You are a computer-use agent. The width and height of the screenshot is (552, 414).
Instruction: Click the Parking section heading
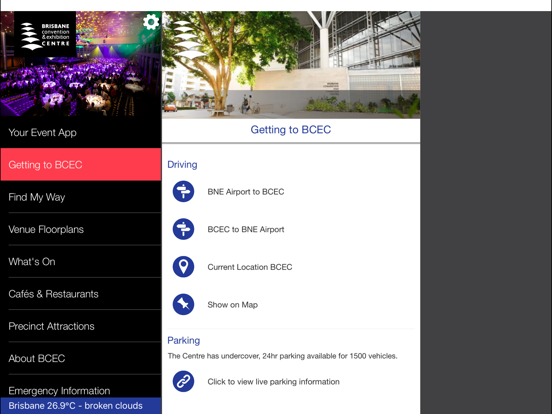point(184,340)
